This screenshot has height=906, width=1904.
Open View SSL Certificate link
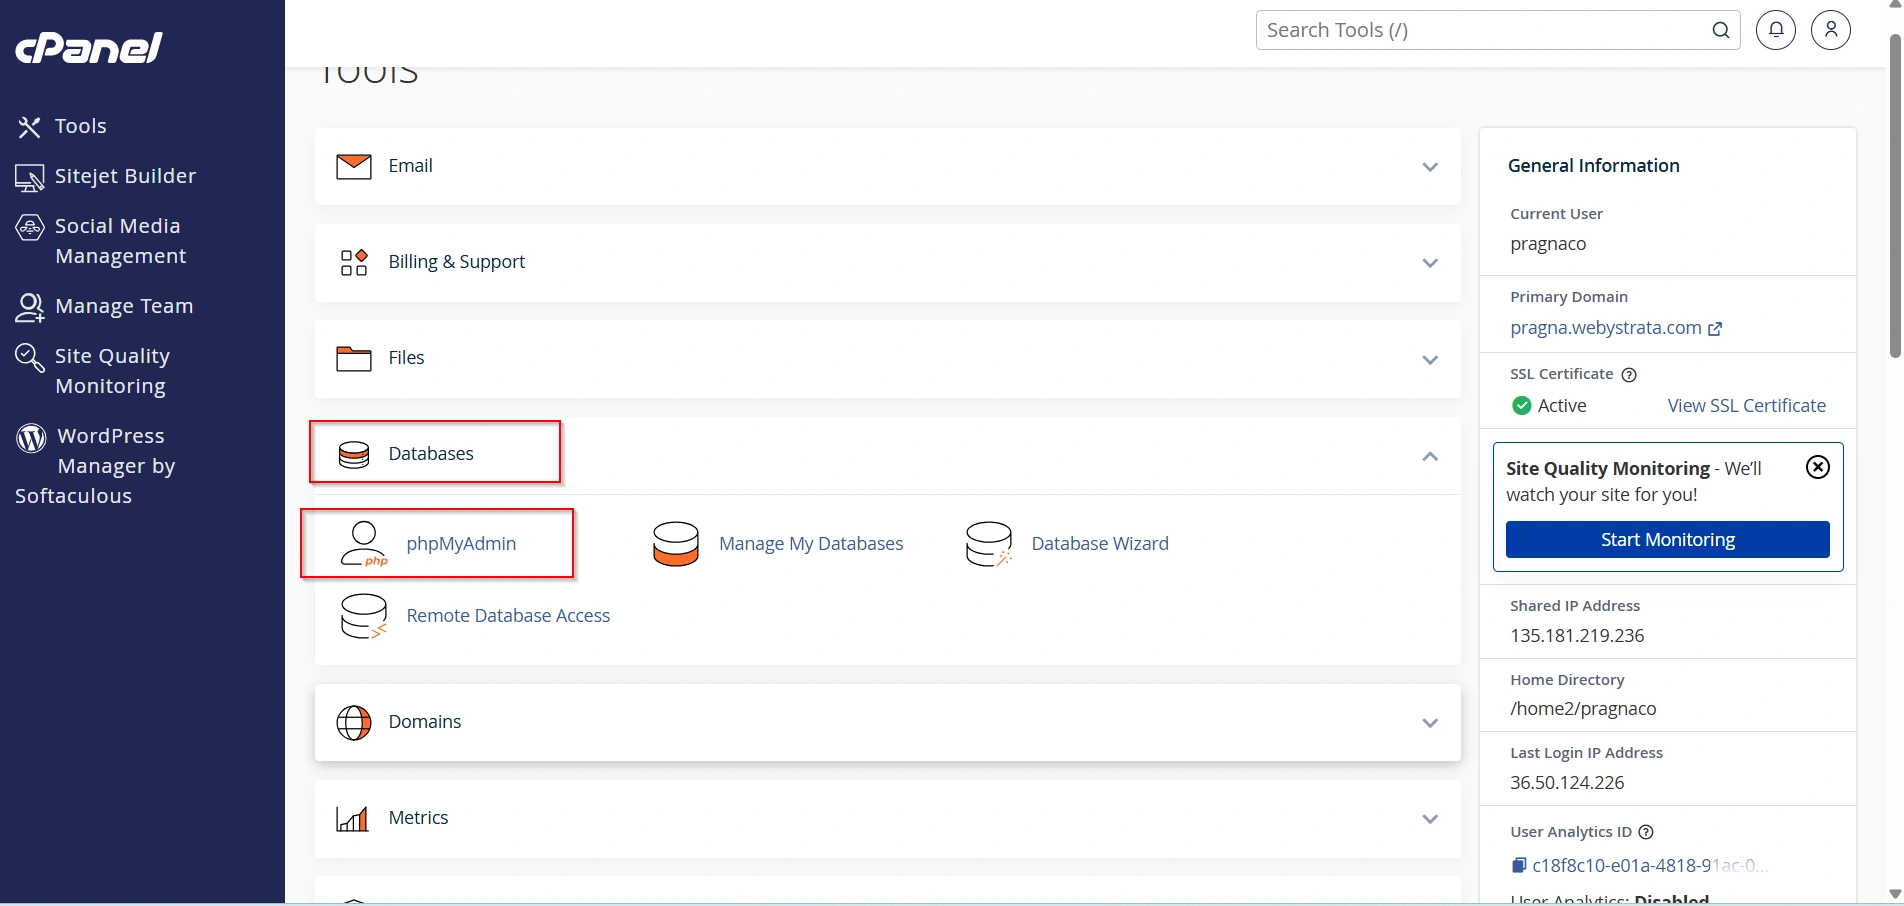pos(1746,406)
